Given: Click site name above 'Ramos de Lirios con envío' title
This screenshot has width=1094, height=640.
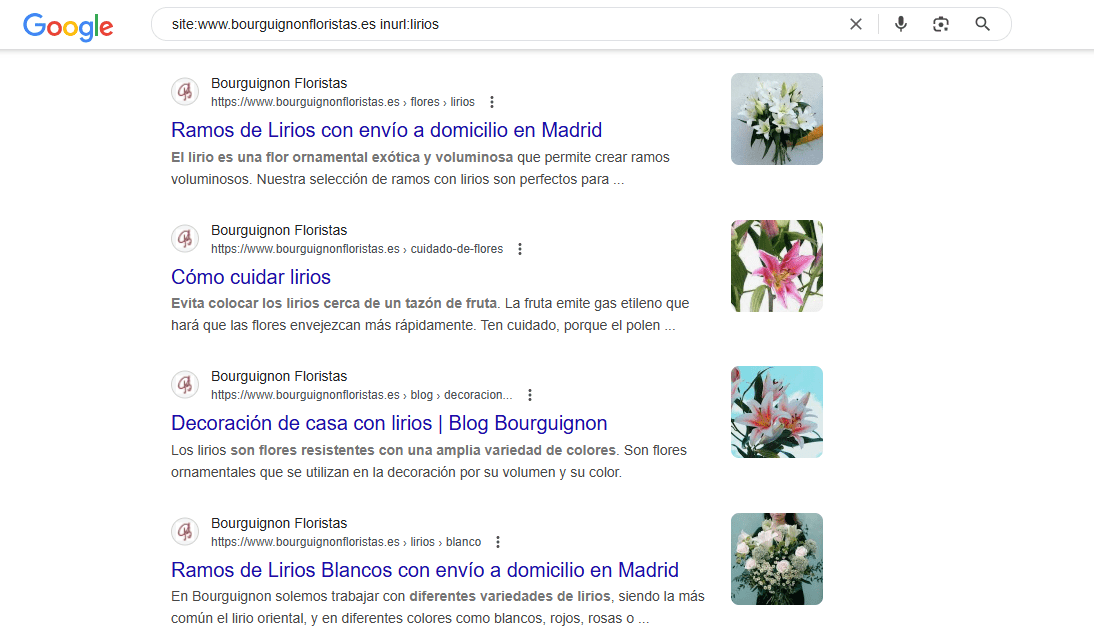Looking at the screenshot, I should [x=279, y=83].
